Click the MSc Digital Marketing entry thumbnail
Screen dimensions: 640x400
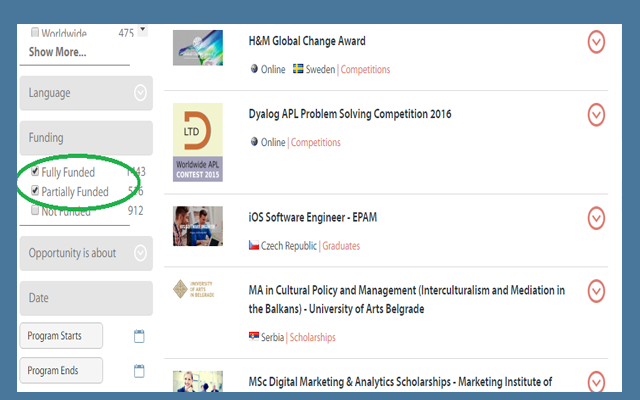(x=198, y=381)
